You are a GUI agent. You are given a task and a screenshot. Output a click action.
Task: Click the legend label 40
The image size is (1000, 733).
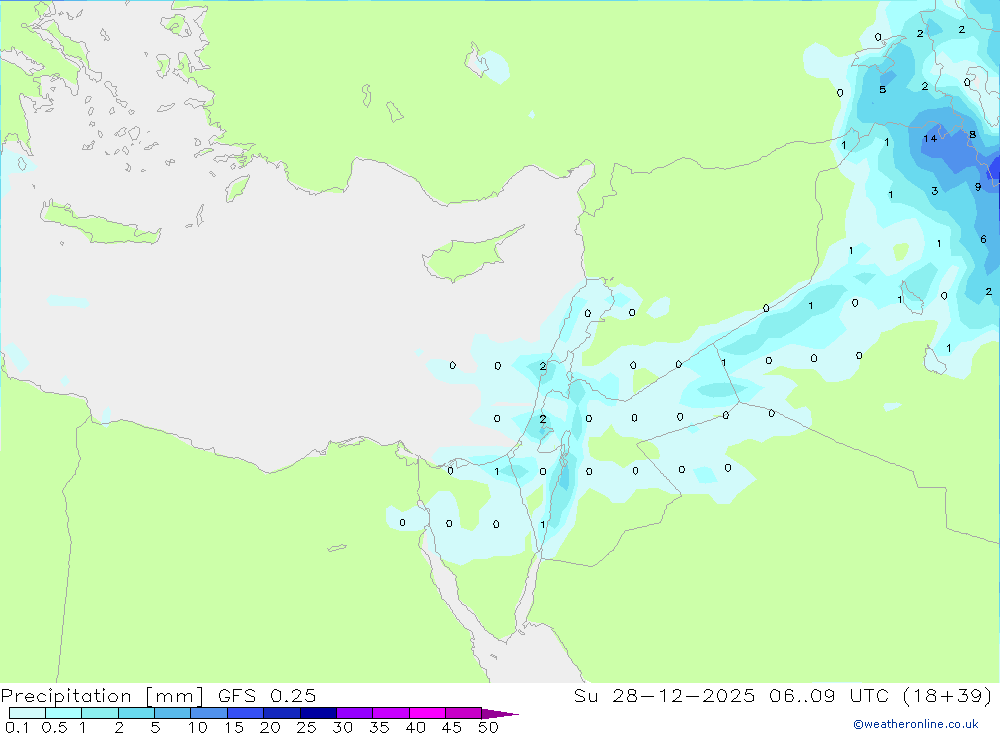pos(416,727)
